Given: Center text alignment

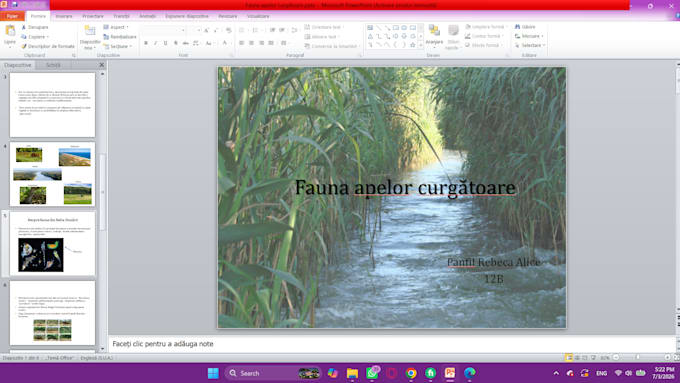Looking at the screenshot, I should click(x=252, y=43).
